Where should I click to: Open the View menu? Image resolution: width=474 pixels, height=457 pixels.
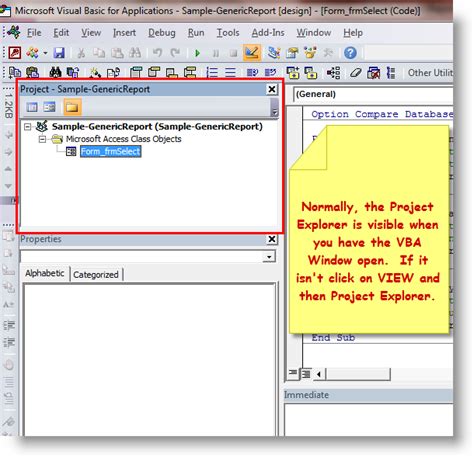pos(91,33)
